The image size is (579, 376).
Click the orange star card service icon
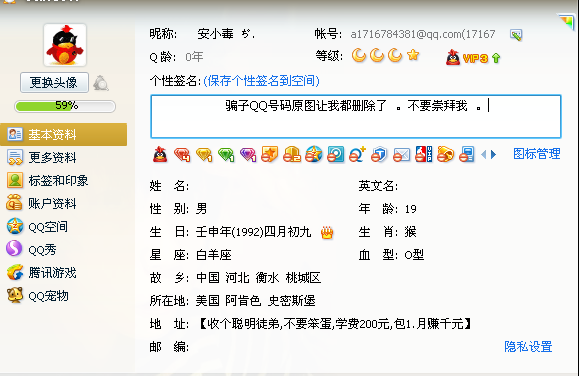[x=270, y=154]
